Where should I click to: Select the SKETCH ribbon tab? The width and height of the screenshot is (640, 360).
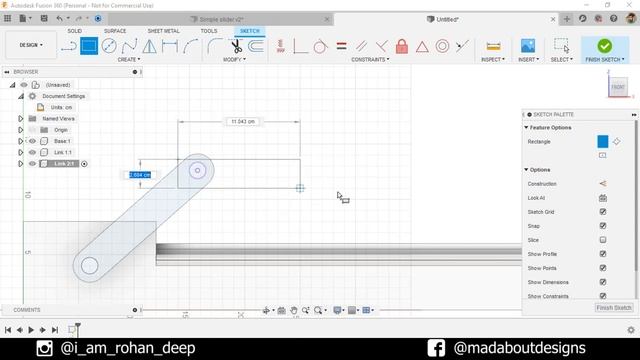click(x=250, y=31)
